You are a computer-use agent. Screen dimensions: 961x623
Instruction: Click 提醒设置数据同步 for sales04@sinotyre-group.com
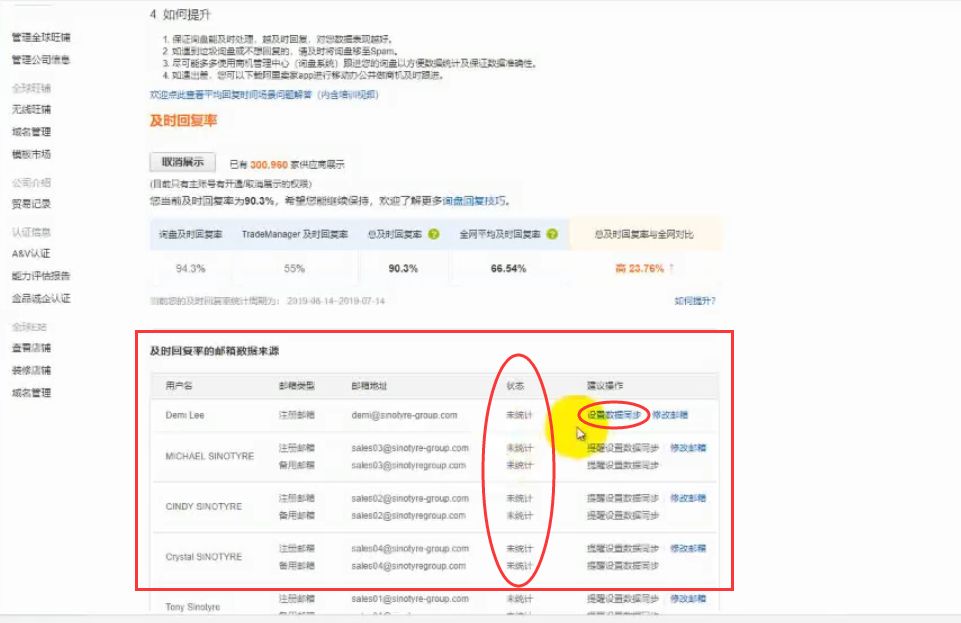(x=623, y=548)
